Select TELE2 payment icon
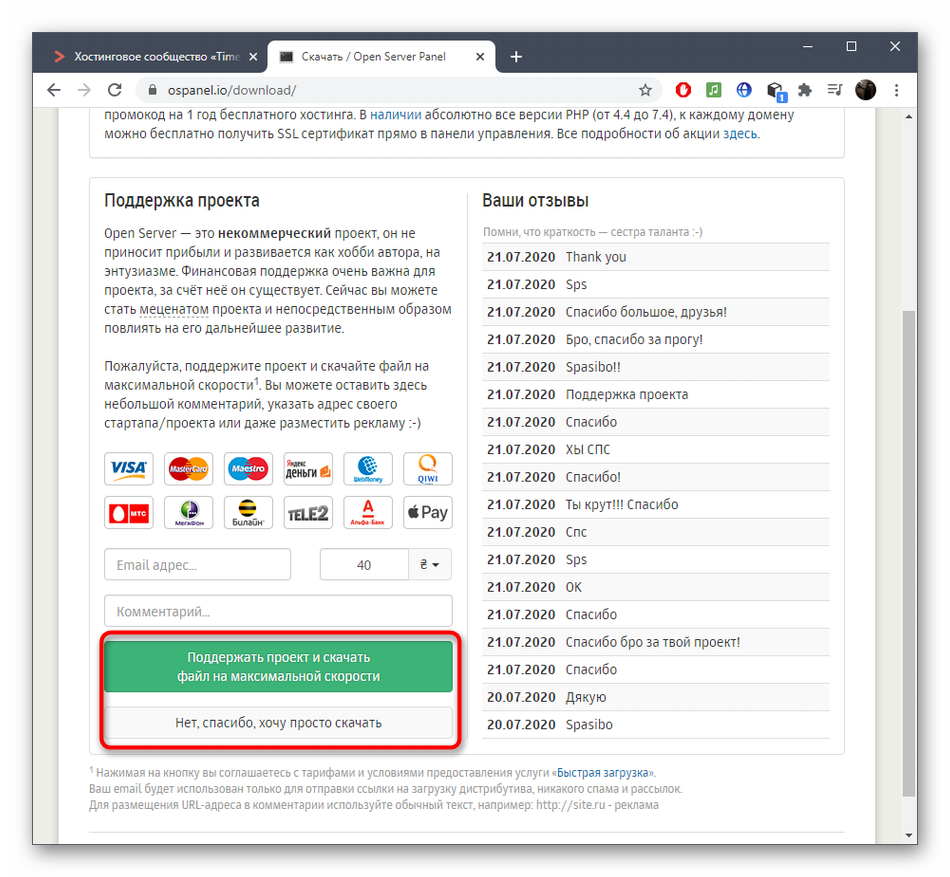 pyautogui.click(x=308, y=513)
